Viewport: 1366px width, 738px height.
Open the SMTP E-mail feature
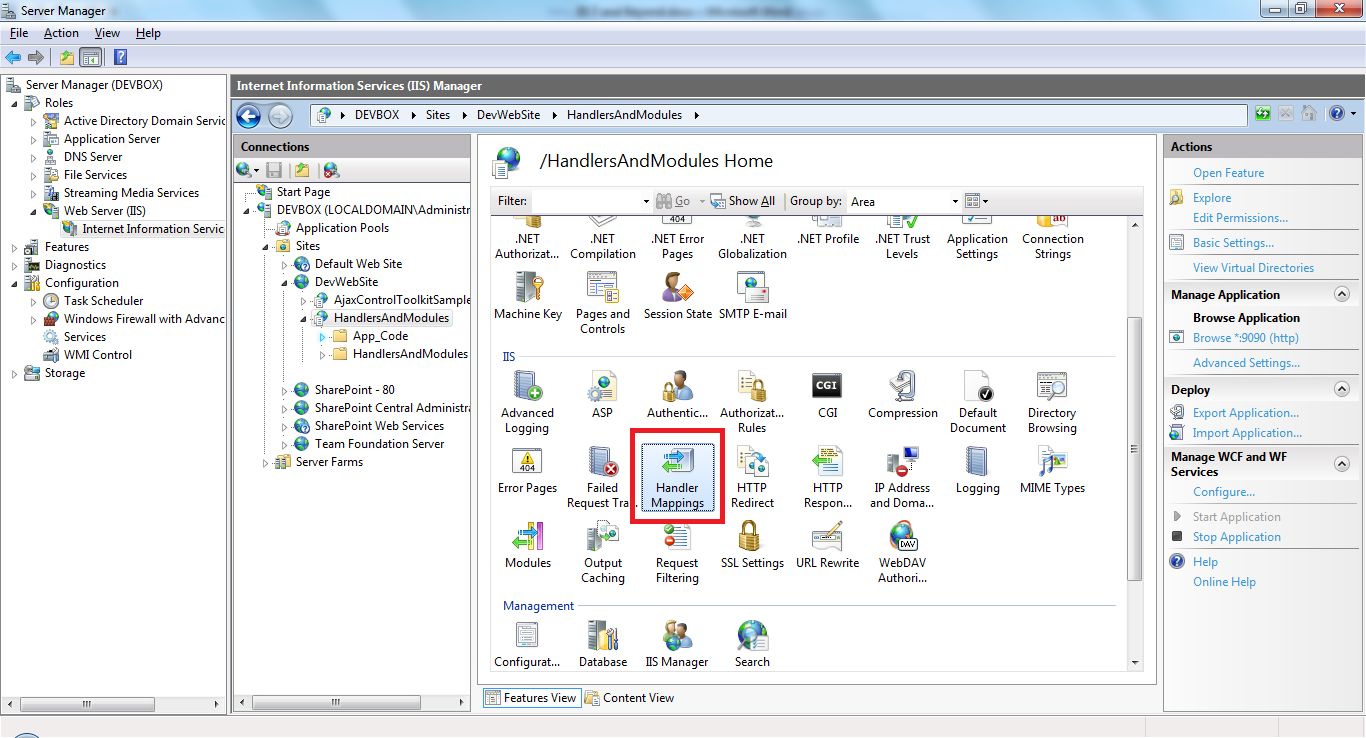tap(752, 296)
